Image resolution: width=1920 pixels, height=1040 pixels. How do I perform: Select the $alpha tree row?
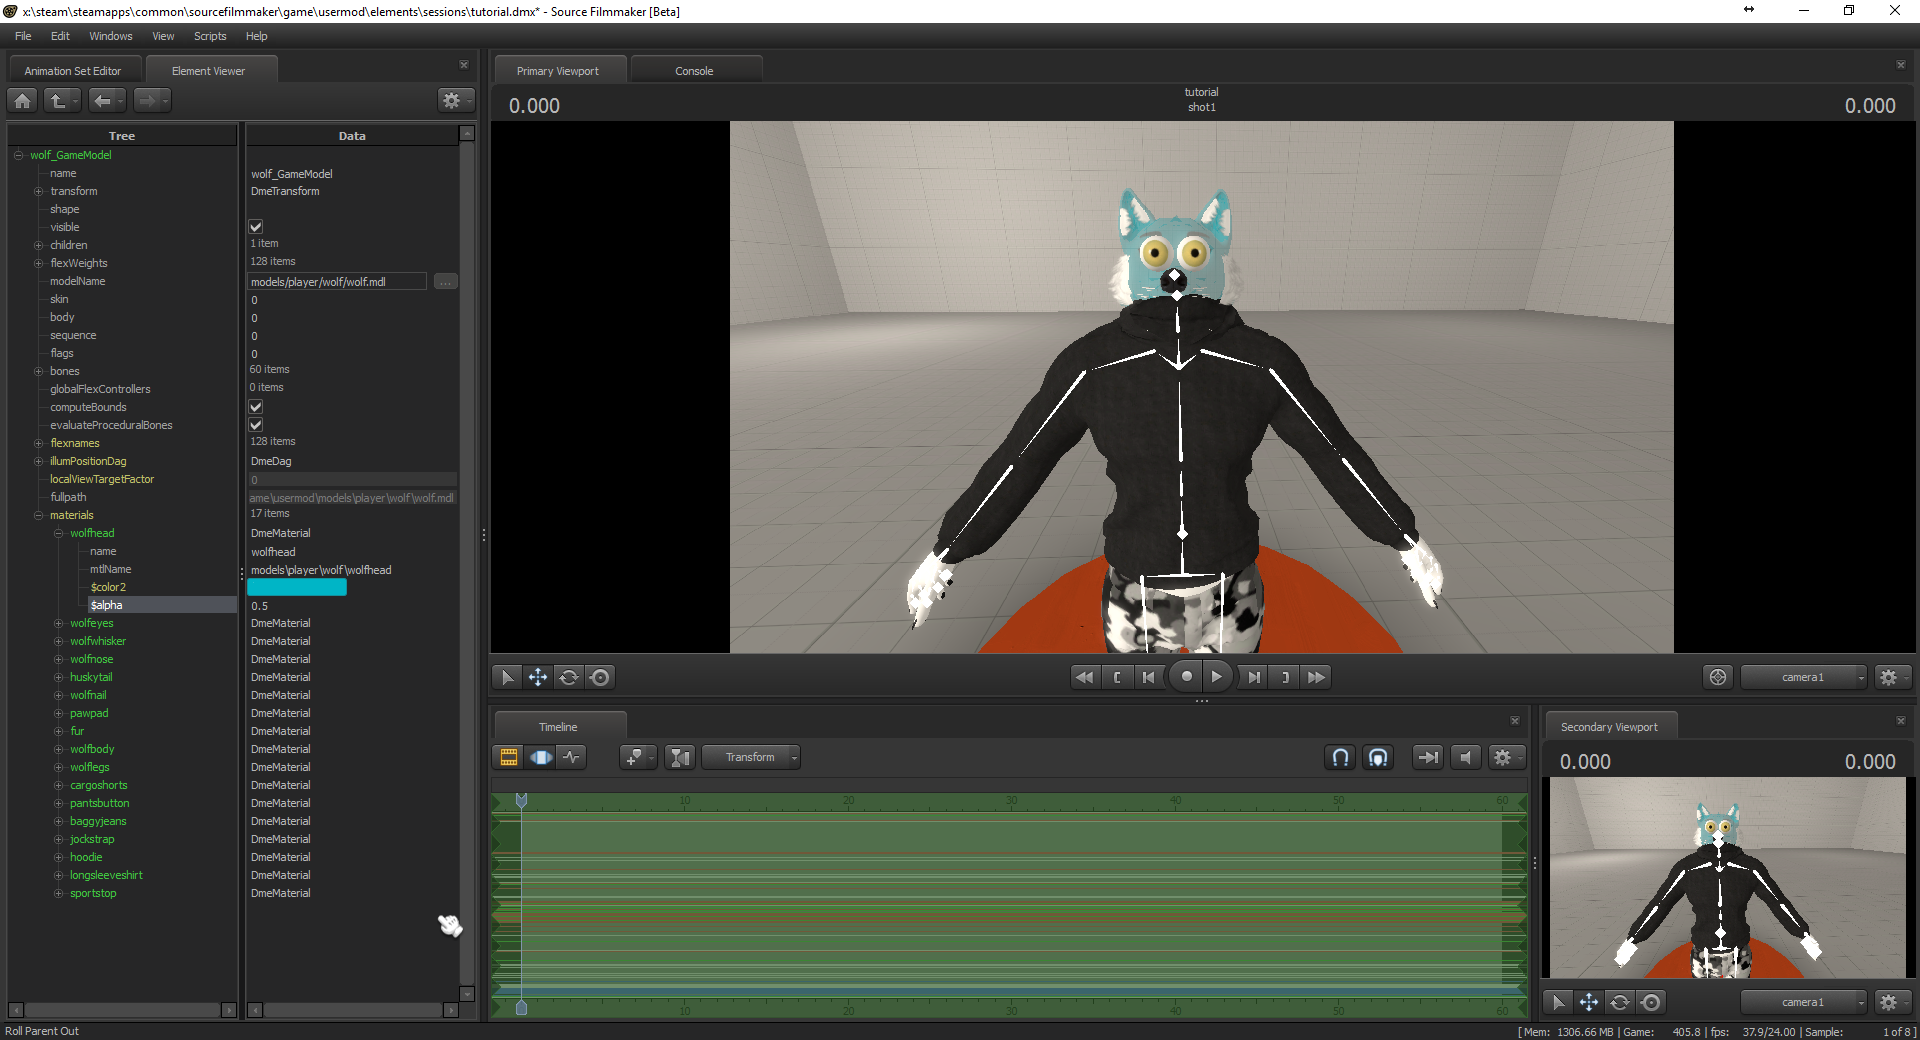[162, 605]
